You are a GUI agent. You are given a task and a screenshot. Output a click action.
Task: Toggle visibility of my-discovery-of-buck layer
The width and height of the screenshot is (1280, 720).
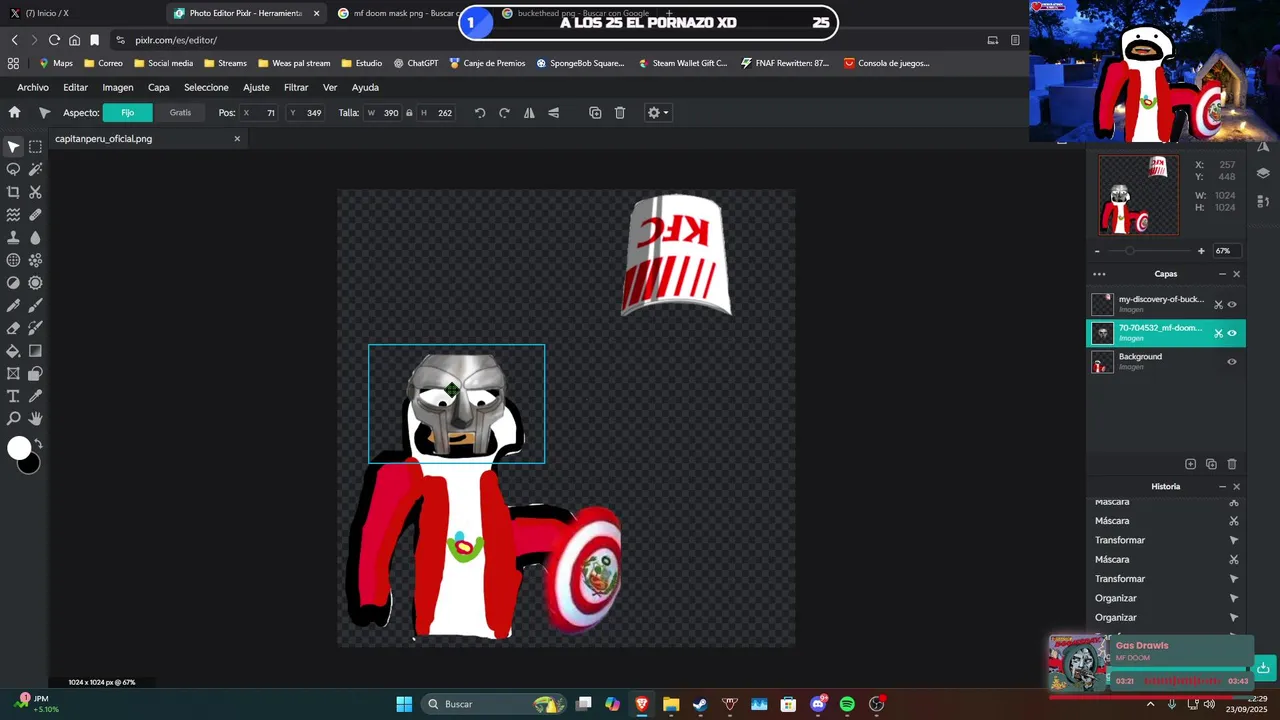tap(1232, 304)
